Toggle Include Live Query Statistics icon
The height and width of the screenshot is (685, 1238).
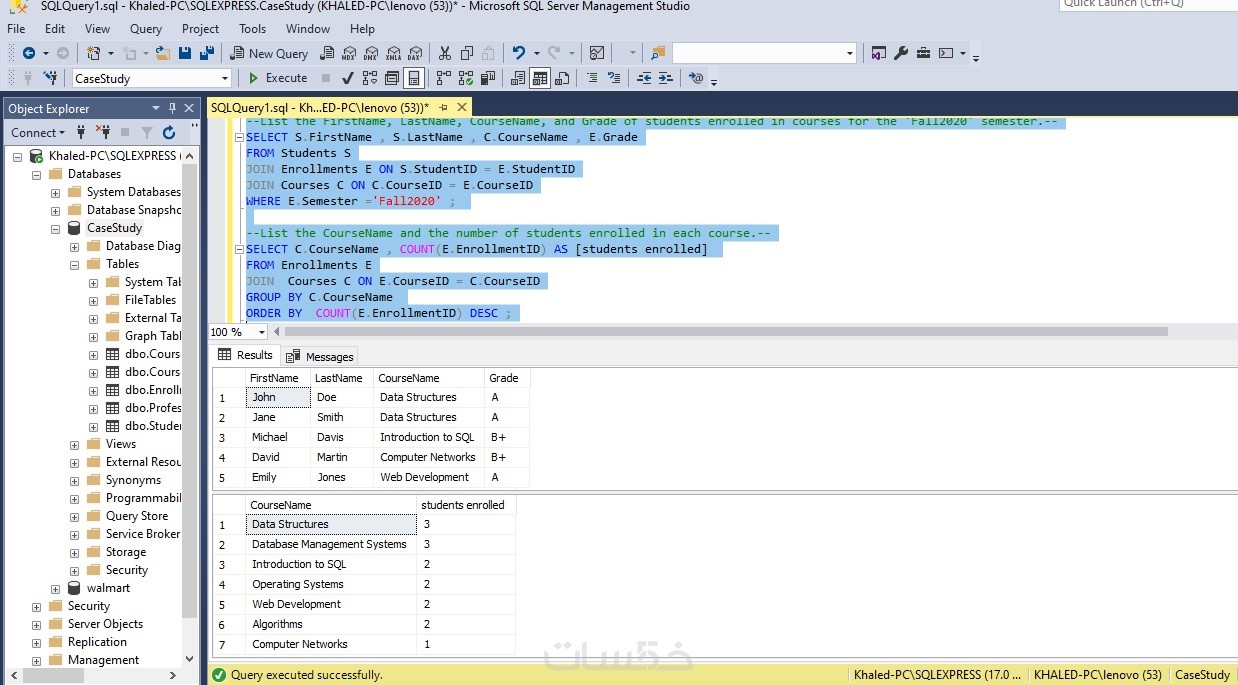point(466,78)
